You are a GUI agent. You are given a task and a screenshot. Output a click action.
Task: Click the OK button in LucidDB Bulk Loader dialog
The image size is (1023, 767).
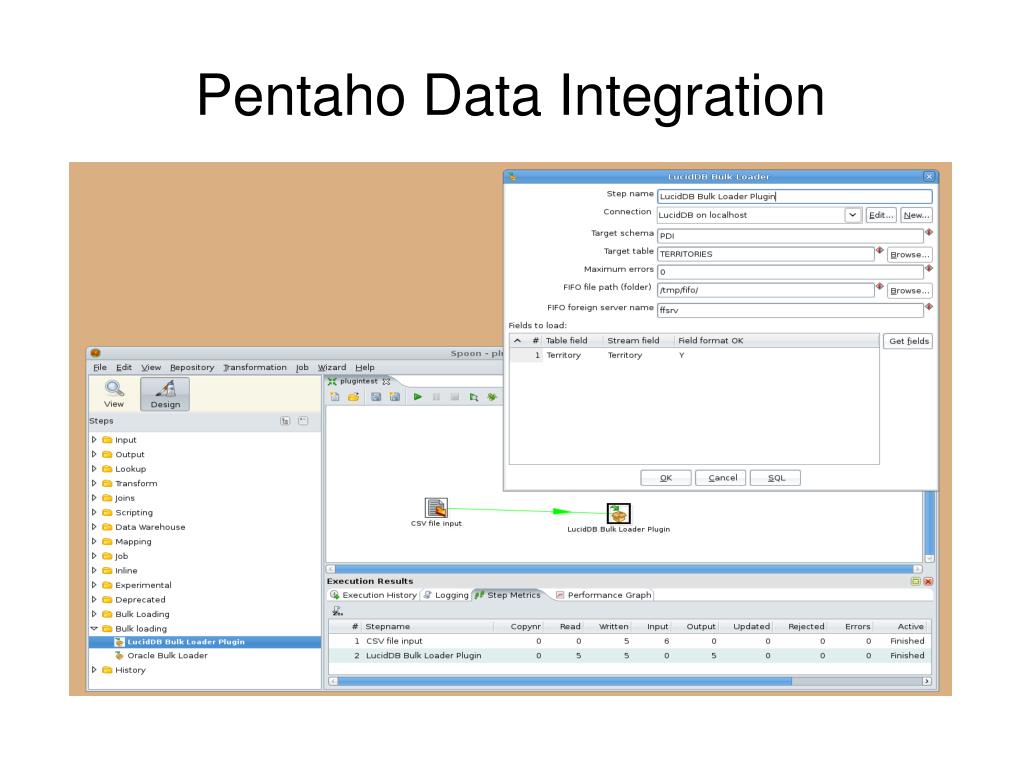click(665, 478)
